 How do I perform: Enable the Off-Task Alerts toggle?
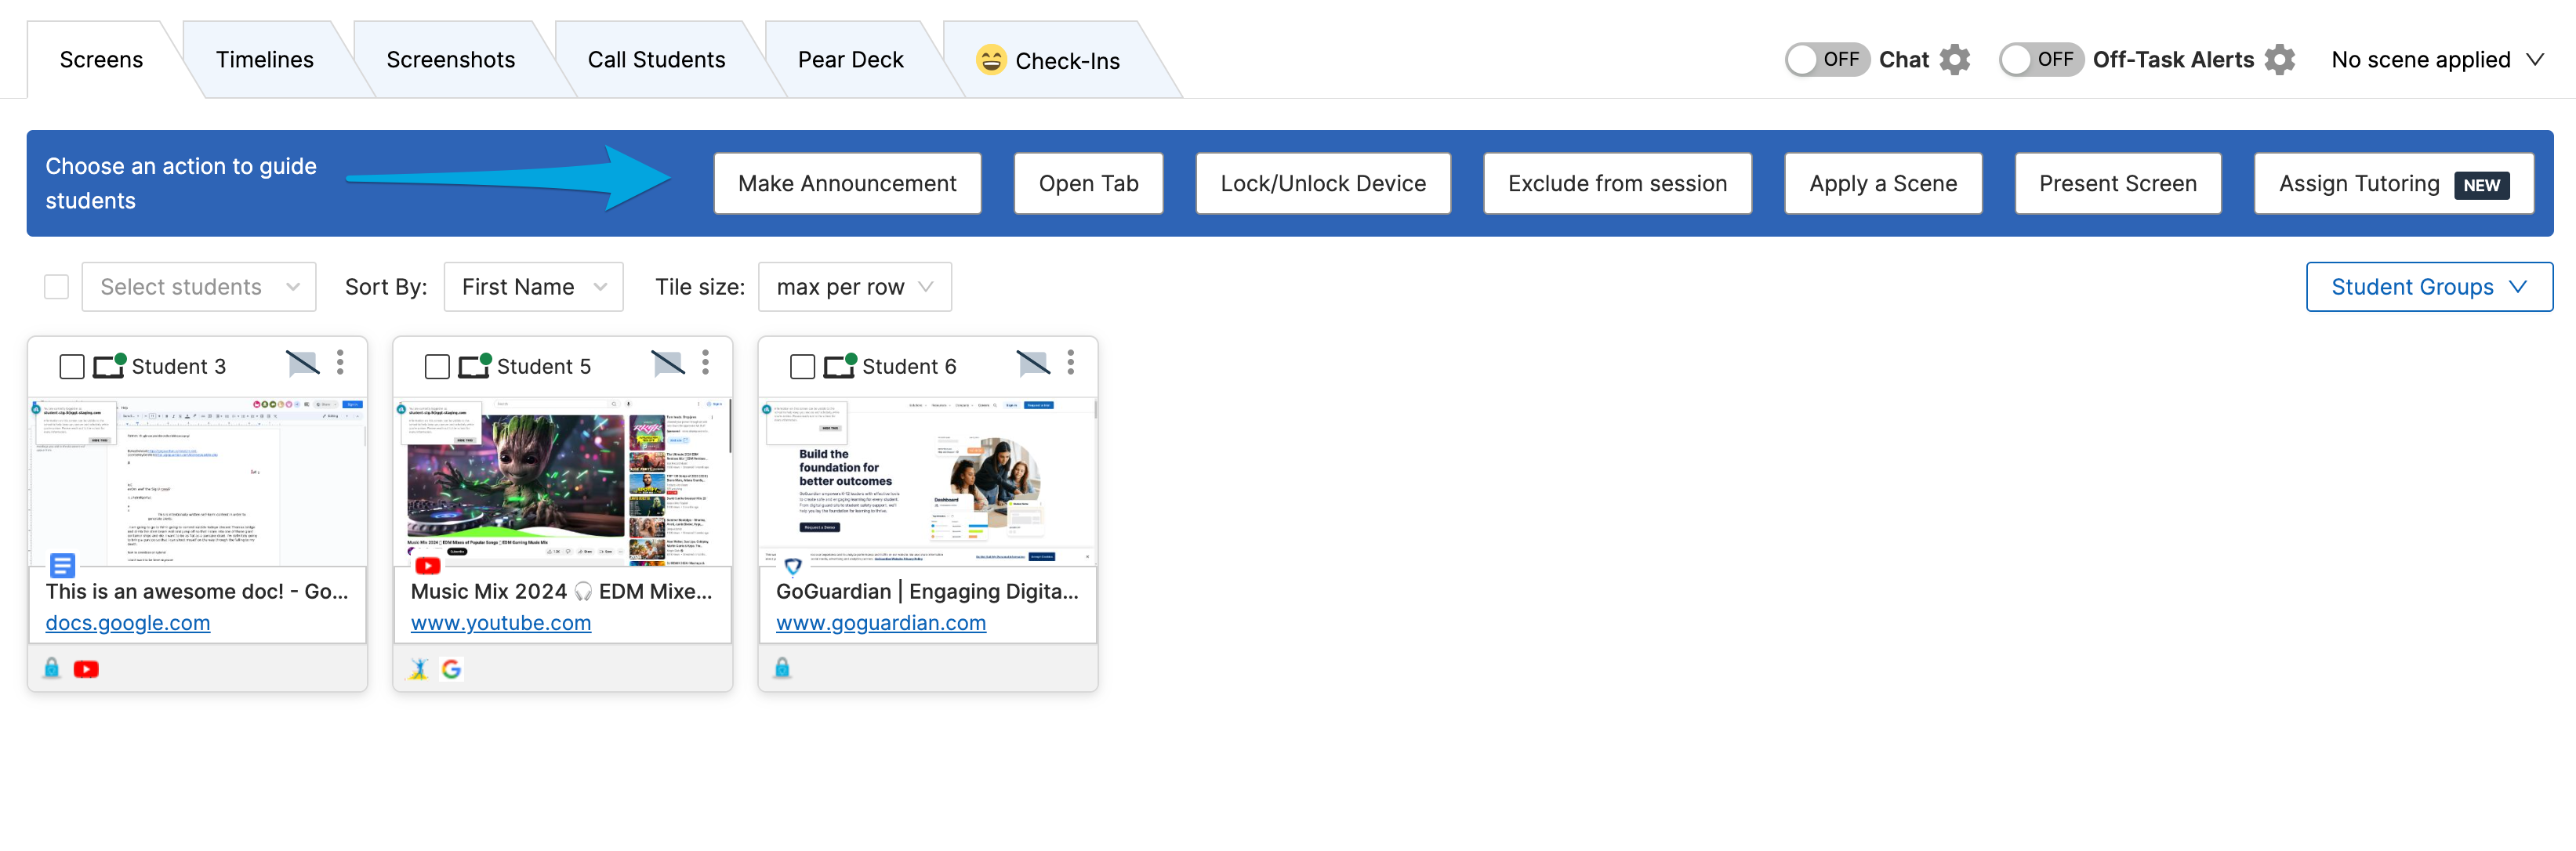pos(2040,60)
